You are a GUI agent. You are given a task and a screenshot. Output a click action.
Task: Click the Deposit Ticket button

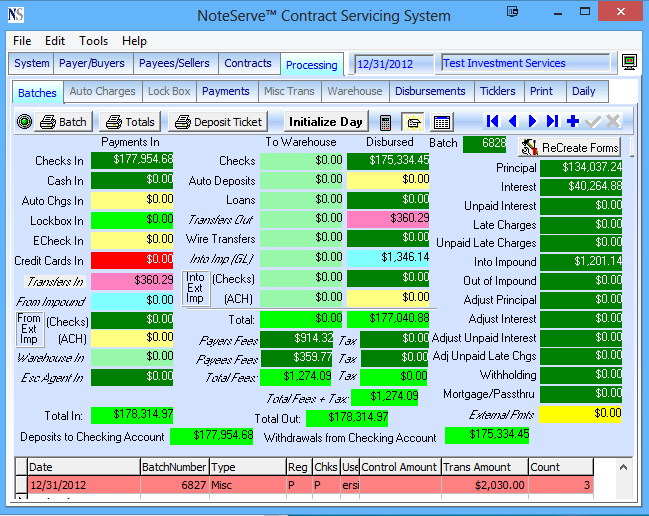pyautogui.click(x=218, y=122)
